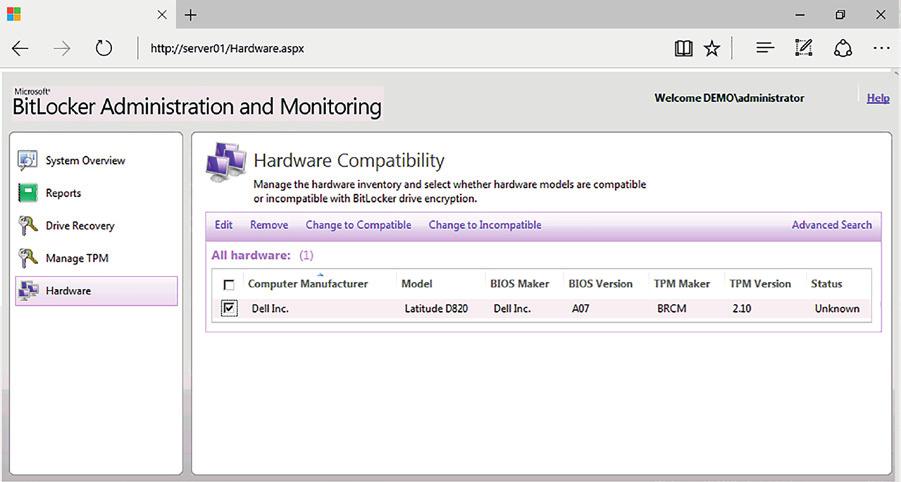Click Change to Incompatible
Image resolution: width=901 pixels, height=482 pixels.
485,225
